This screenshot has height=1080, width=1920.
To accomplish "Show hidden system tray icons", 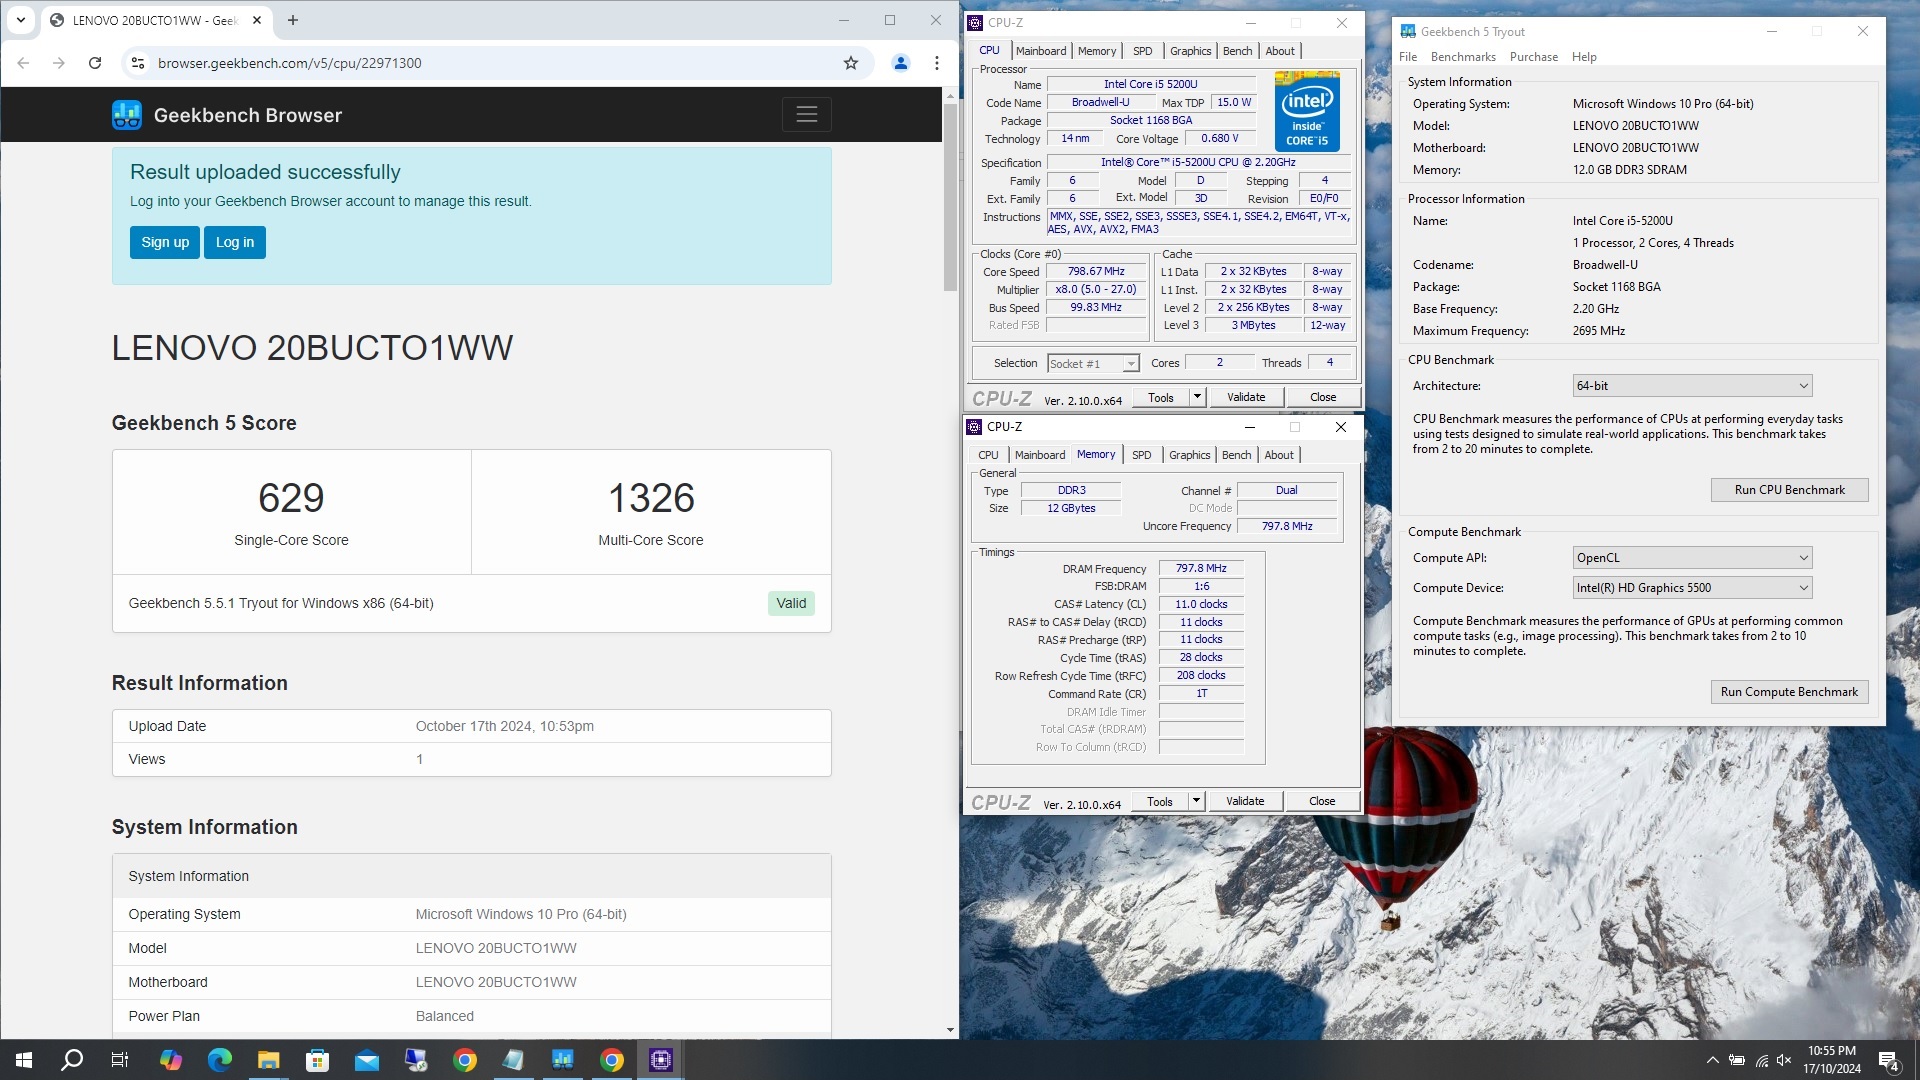I will [1712, 1060].
